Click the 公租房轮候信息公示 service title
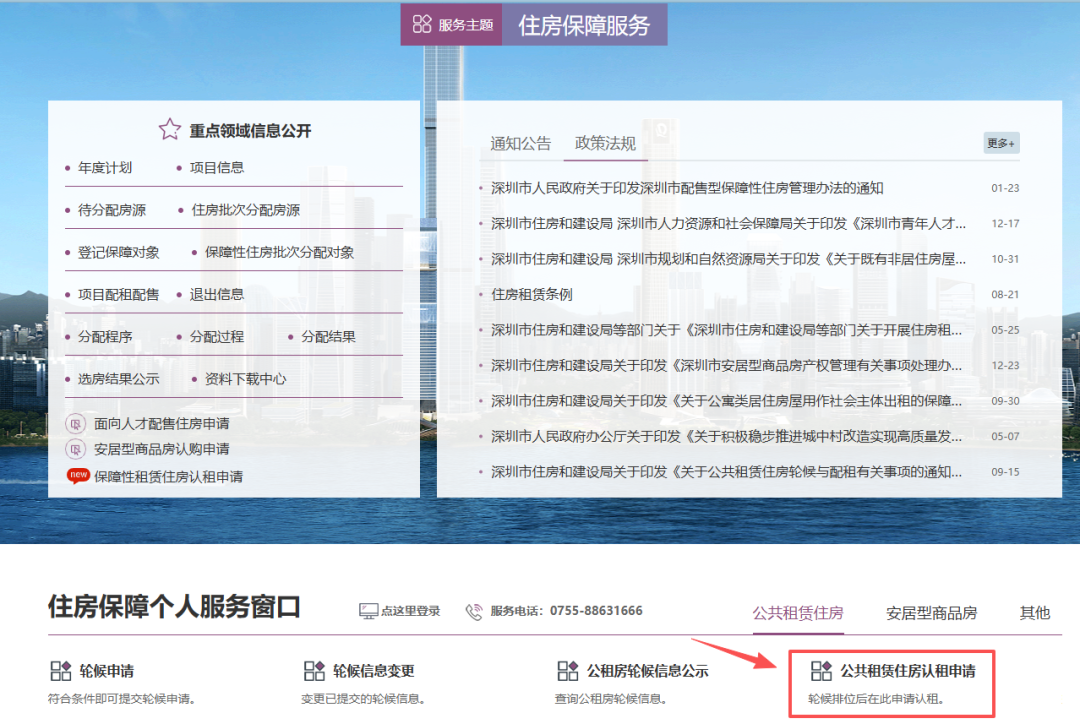Viewport: 1080px width, 724px height. (x=647, y=671)
